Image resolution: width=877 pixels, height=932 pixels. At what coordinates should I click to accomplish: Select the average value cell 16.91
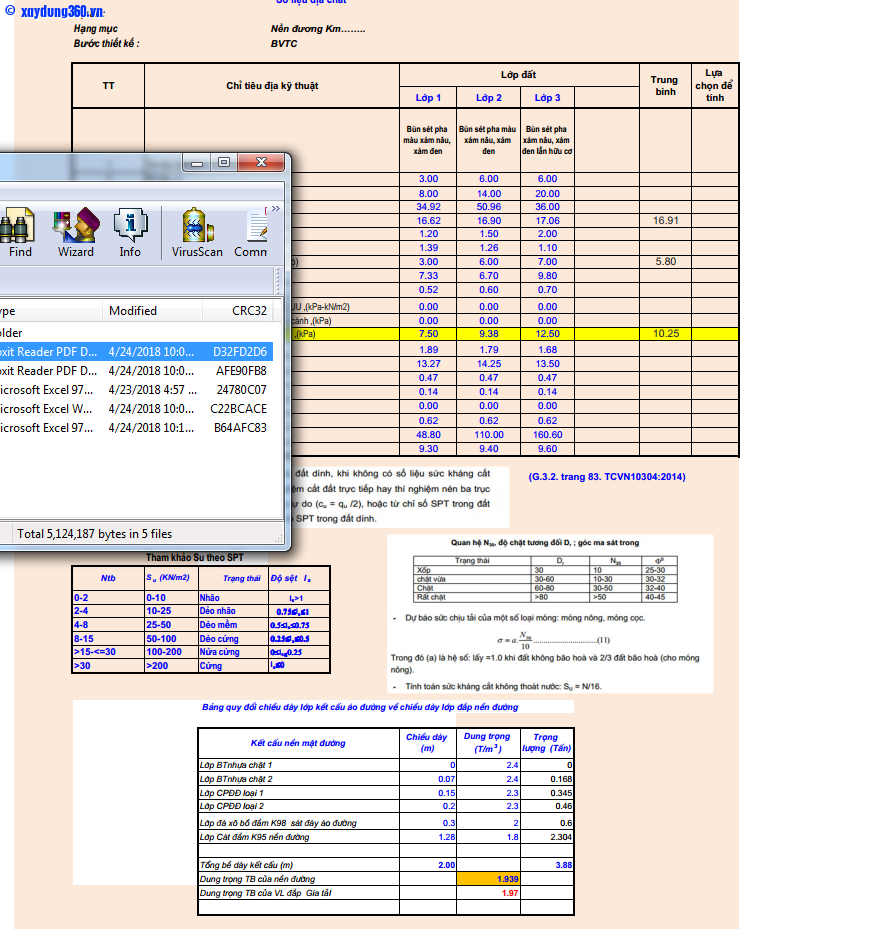pos(665,221)
